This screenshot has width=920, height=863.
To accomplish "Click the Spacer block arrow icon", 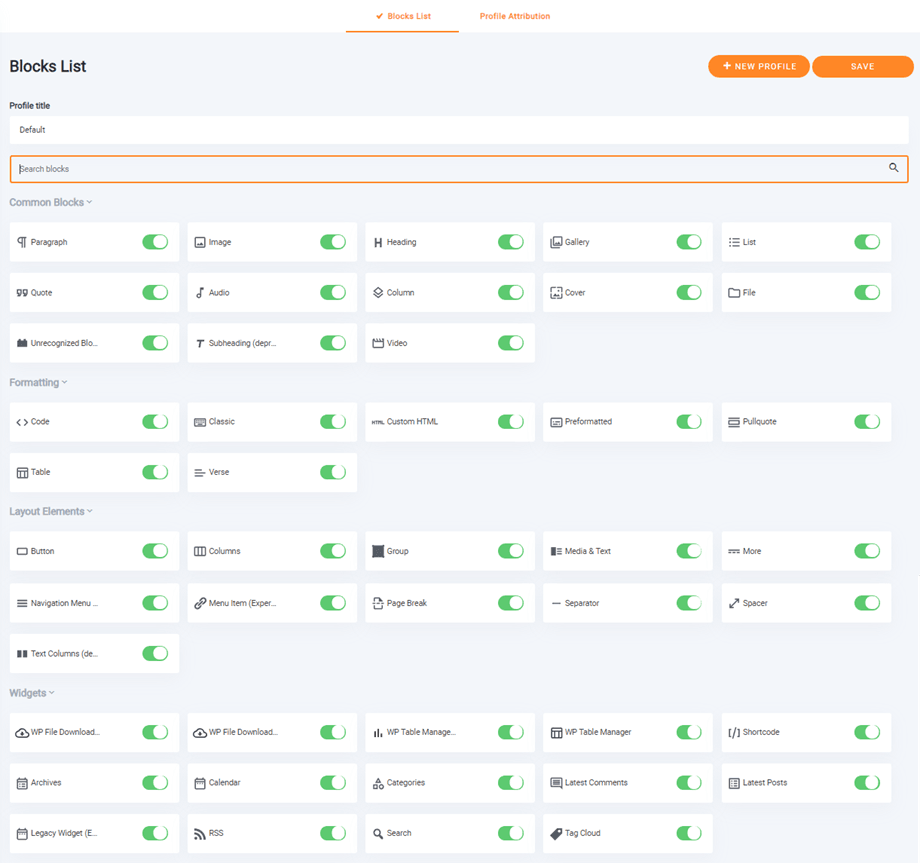I will click(734, 603).
